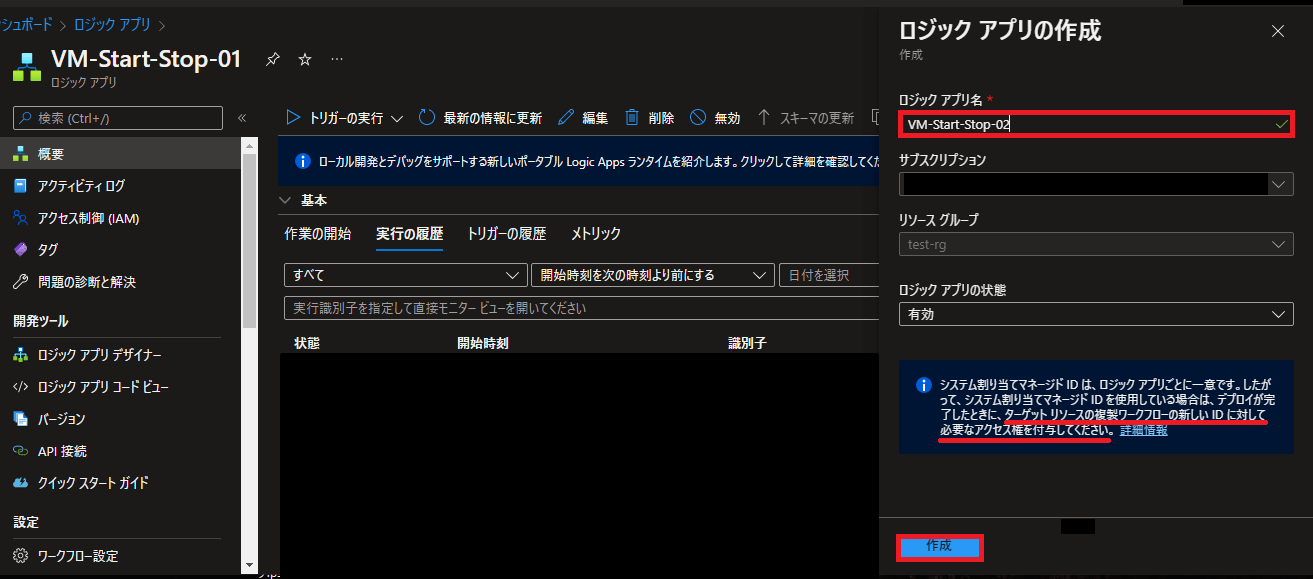Click the 開始時刻 column header
Viewport: 1313px width, 579px height.
[x=483, y=343]
